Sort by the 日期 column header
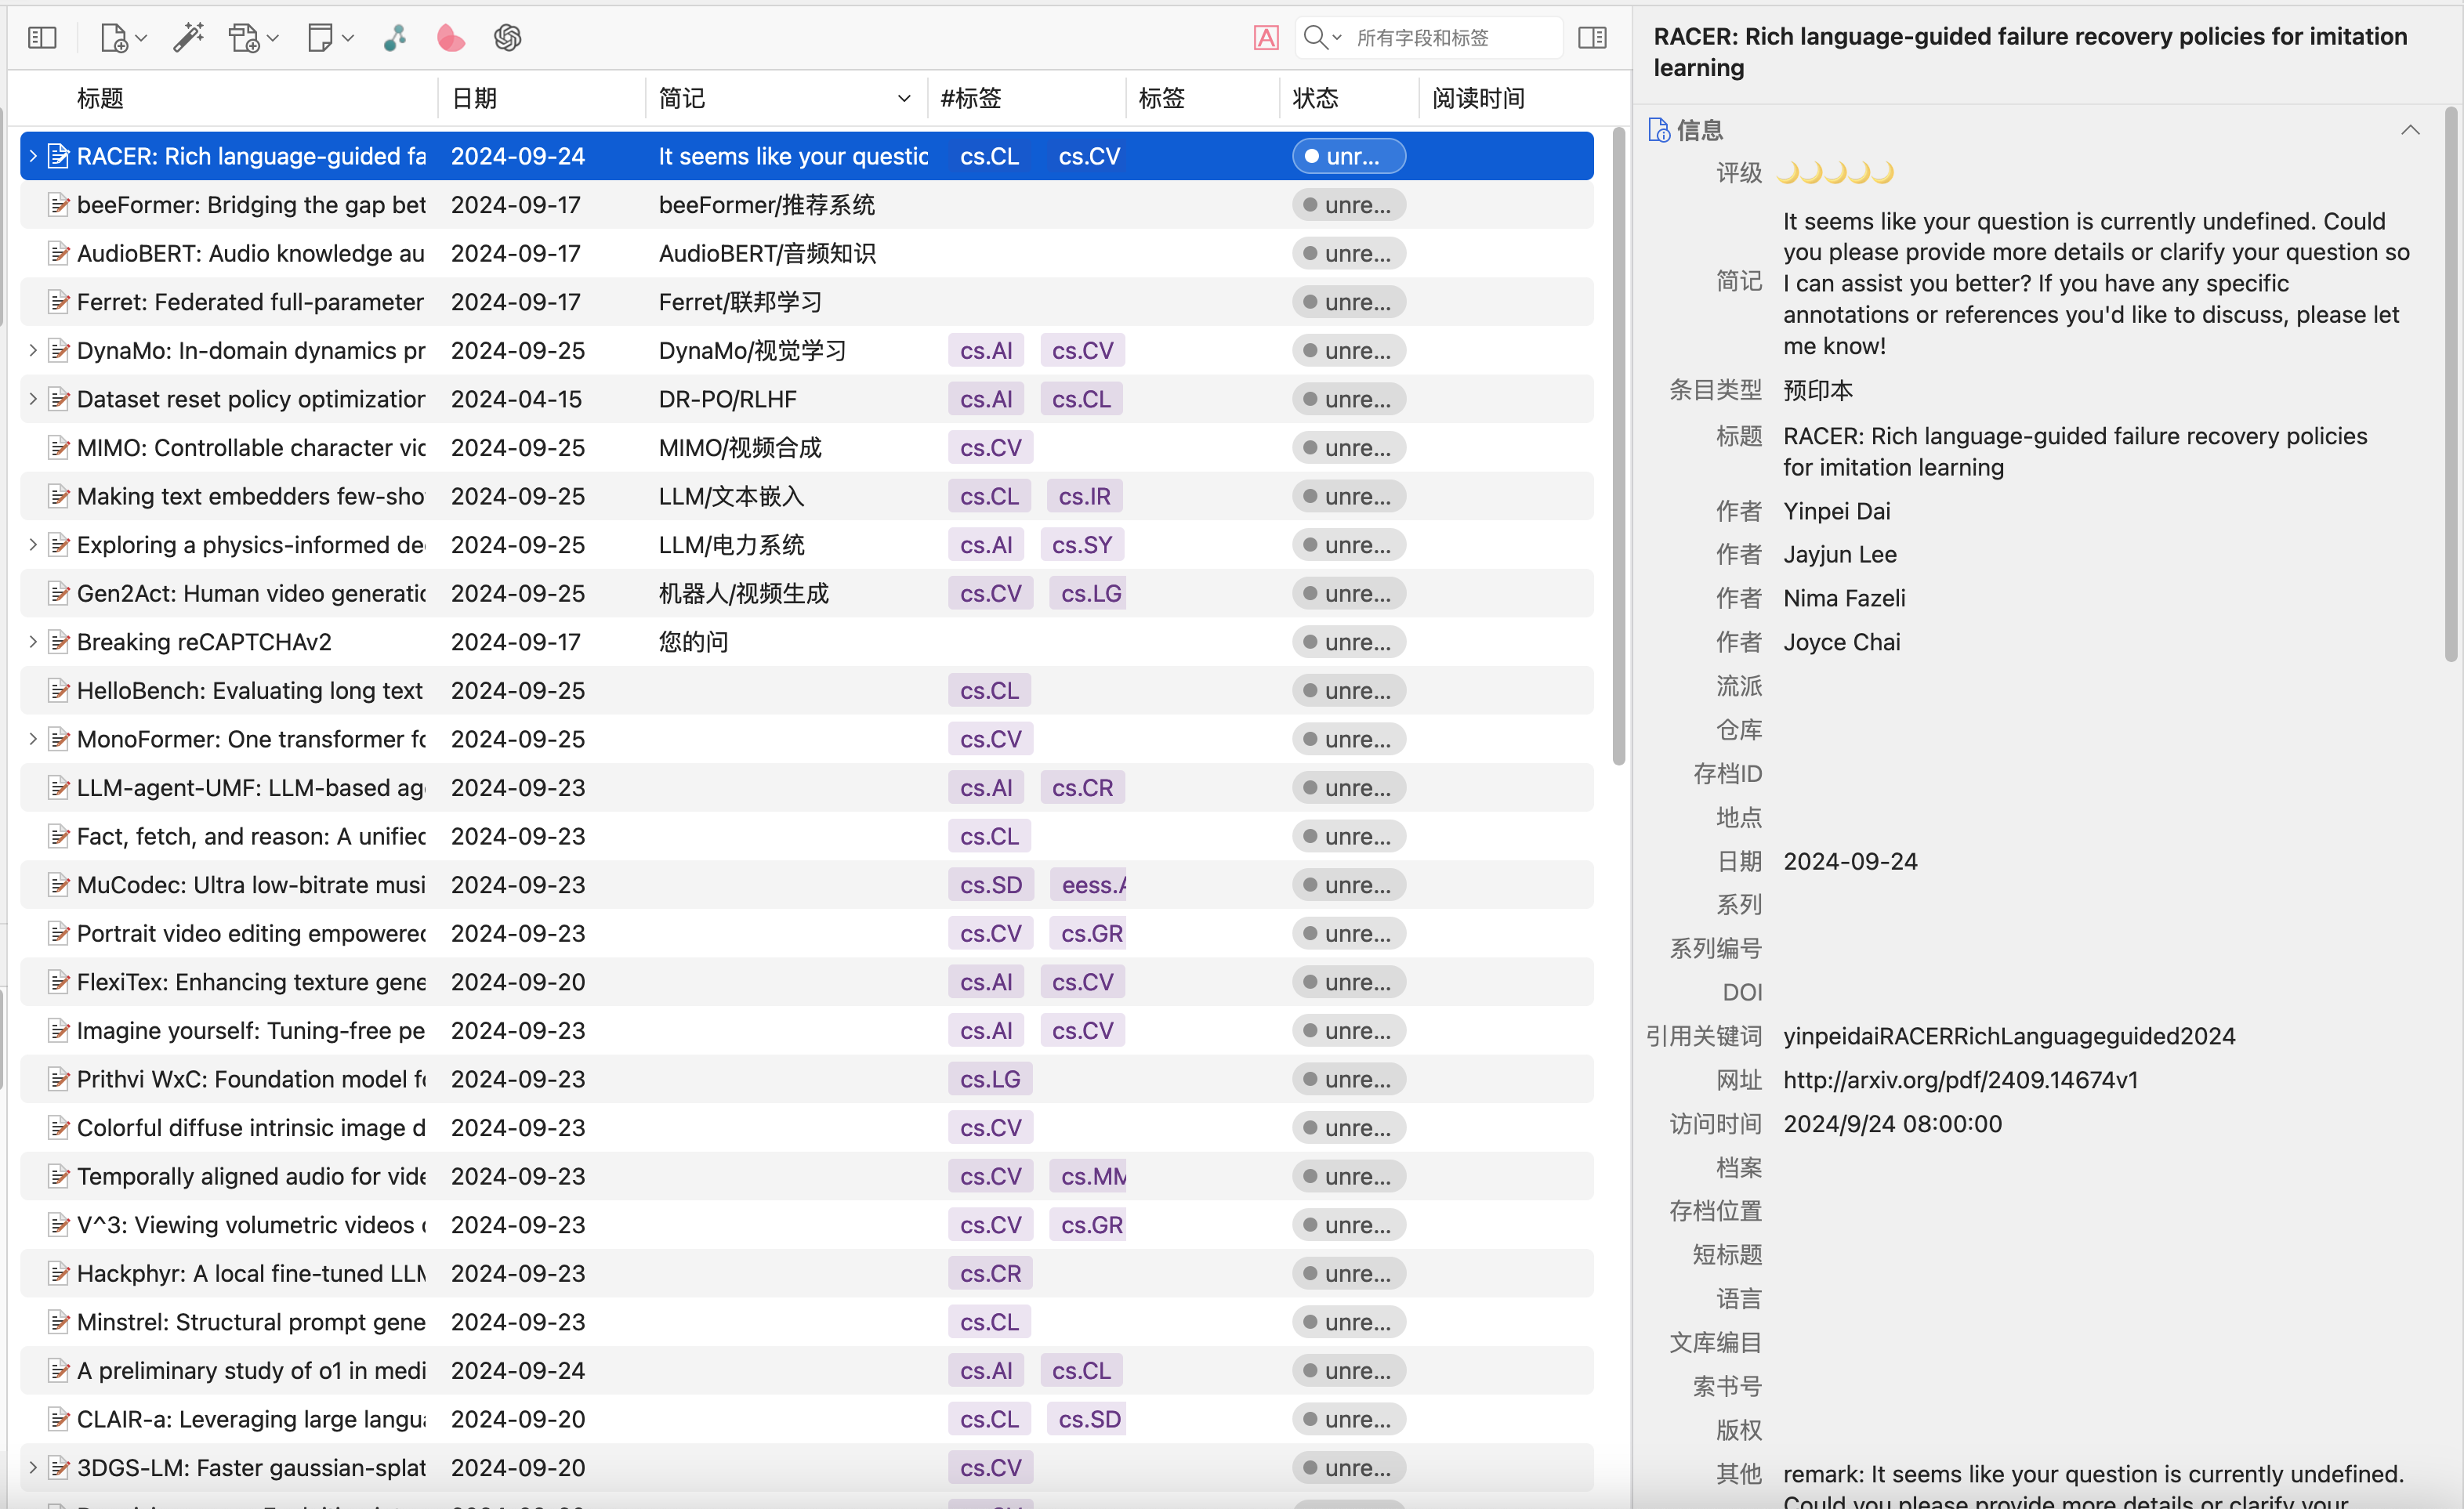This screenshot has width=2464, height=1509. click(475, 98)
